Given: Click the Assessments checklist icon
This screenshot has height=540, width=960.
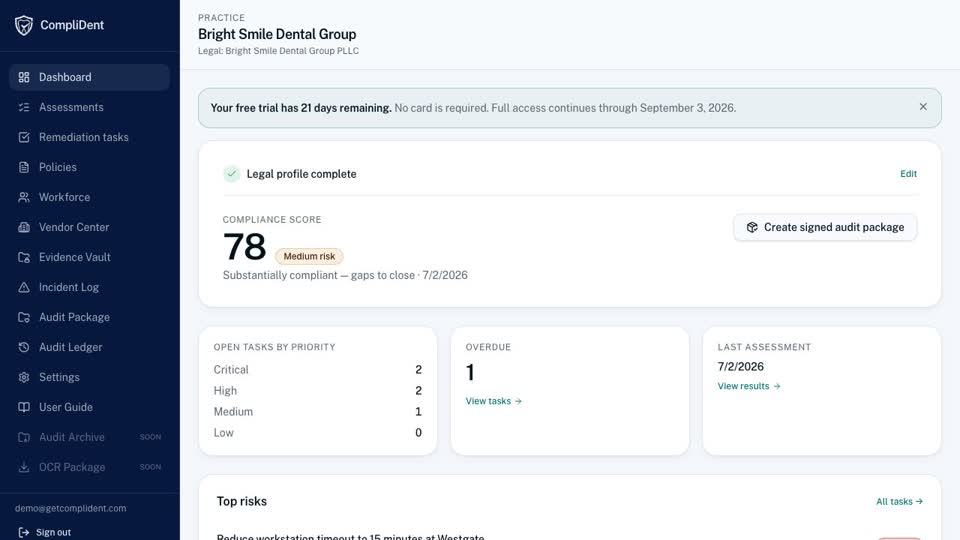Looking at the screenshot, I should [24, 107].
